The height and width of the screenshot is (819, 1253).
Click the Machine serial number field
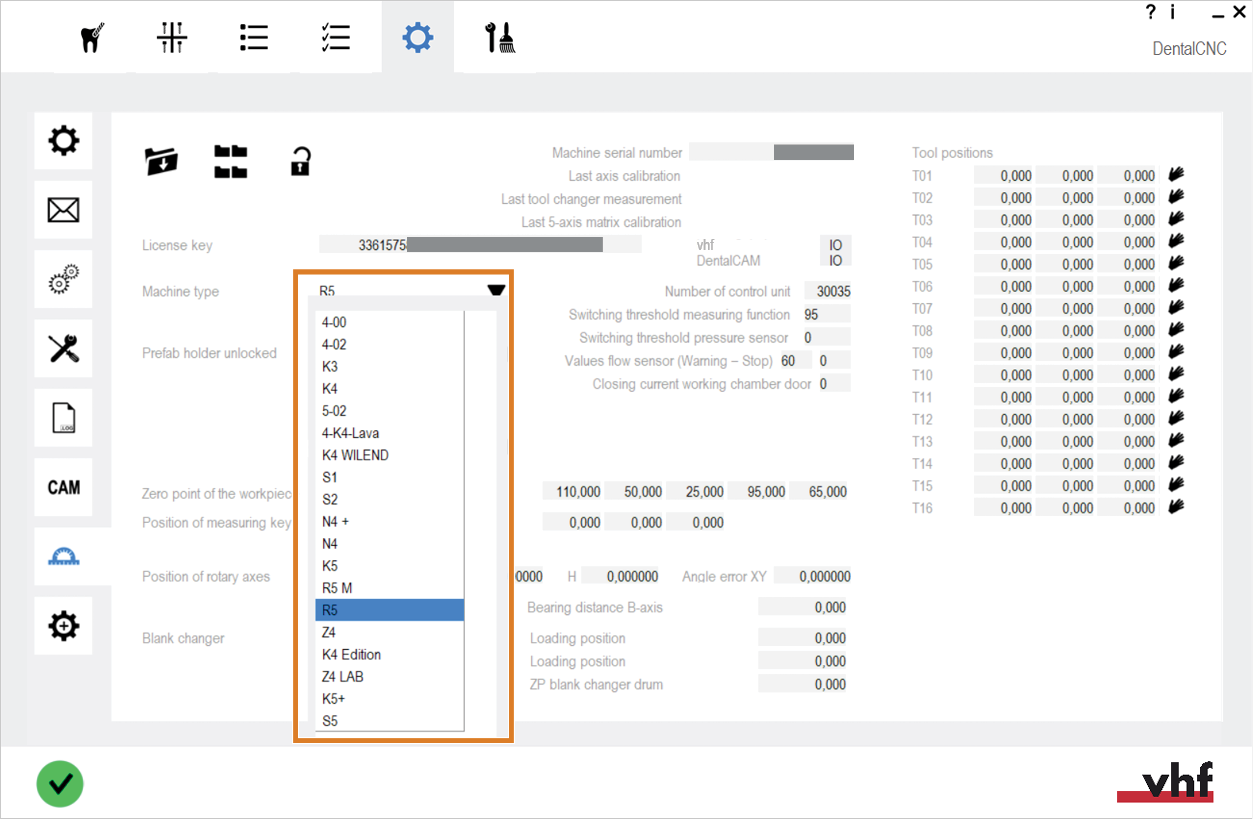click(x=772, y=152)
